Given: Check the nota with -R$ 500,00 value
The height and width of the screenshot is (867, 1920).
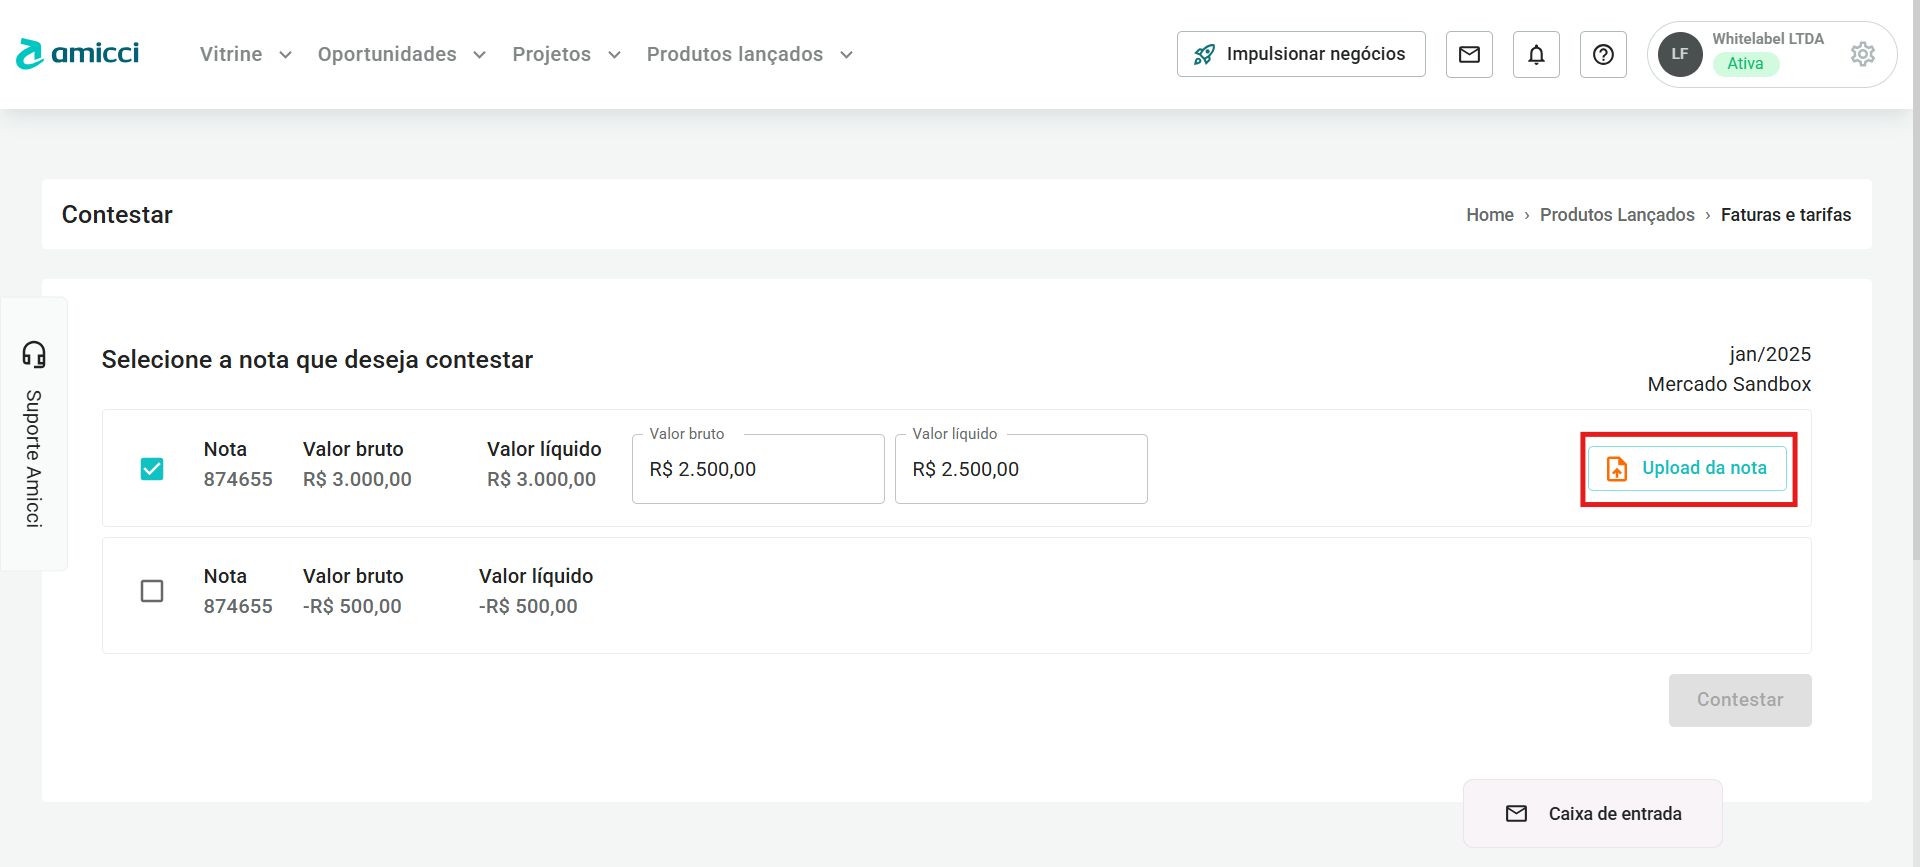Looking at the screenshot, I should coord(152,591).
